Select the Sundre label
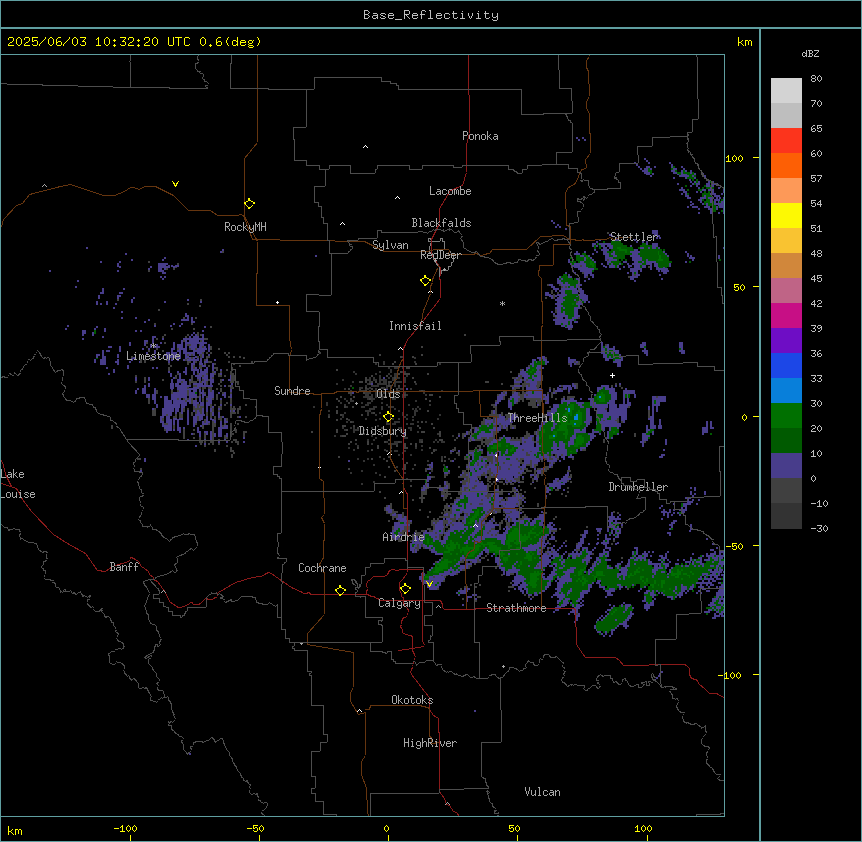Image resolution: width=862 pixels, height=842 pixels. click(x=292, y=391)
